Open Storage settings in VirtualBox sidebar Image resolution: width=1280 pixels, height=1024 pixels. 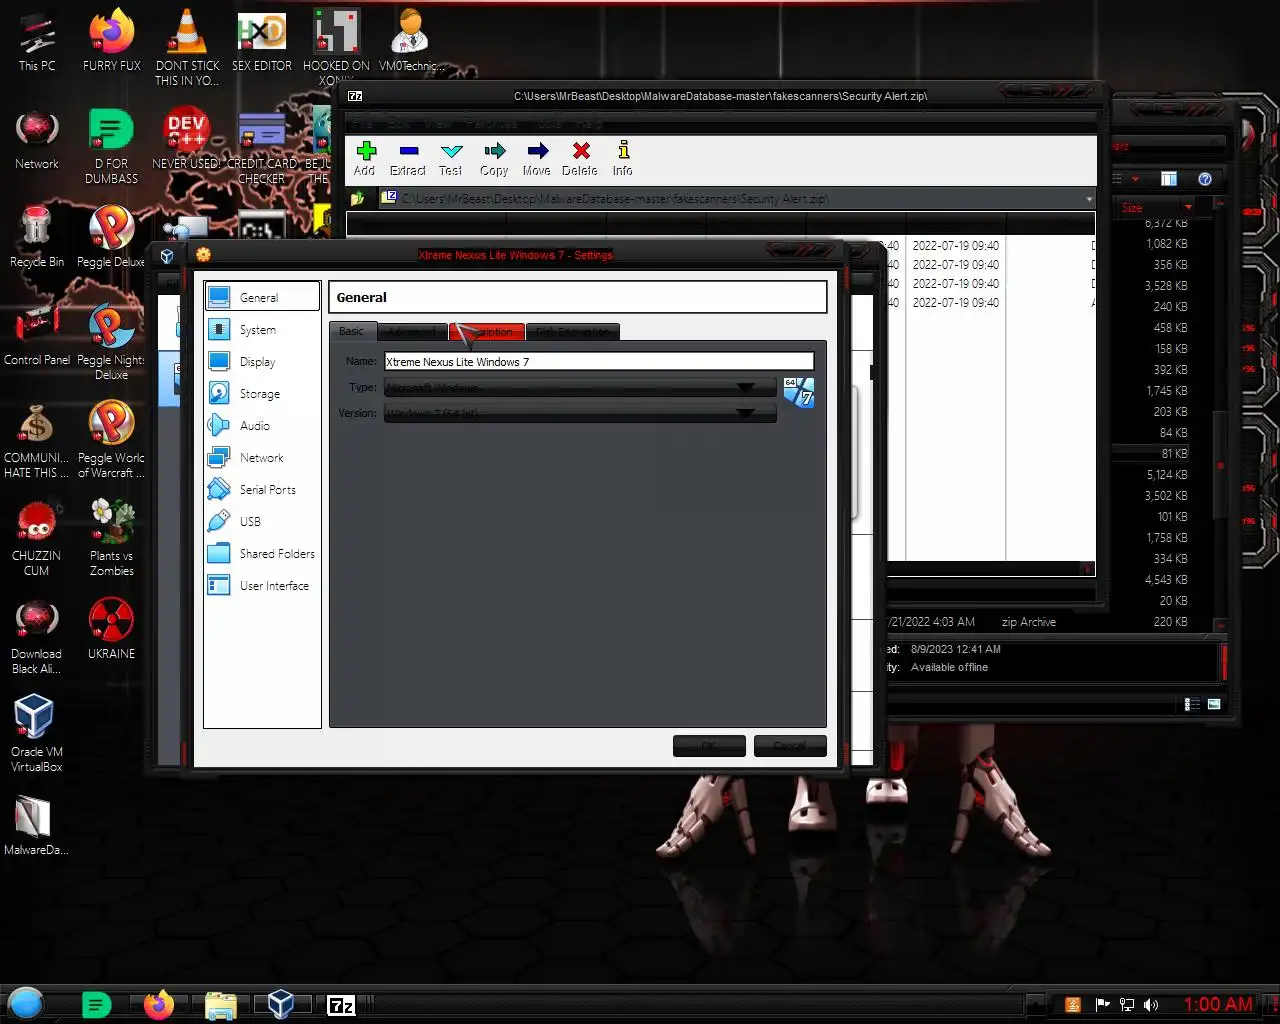262,394
